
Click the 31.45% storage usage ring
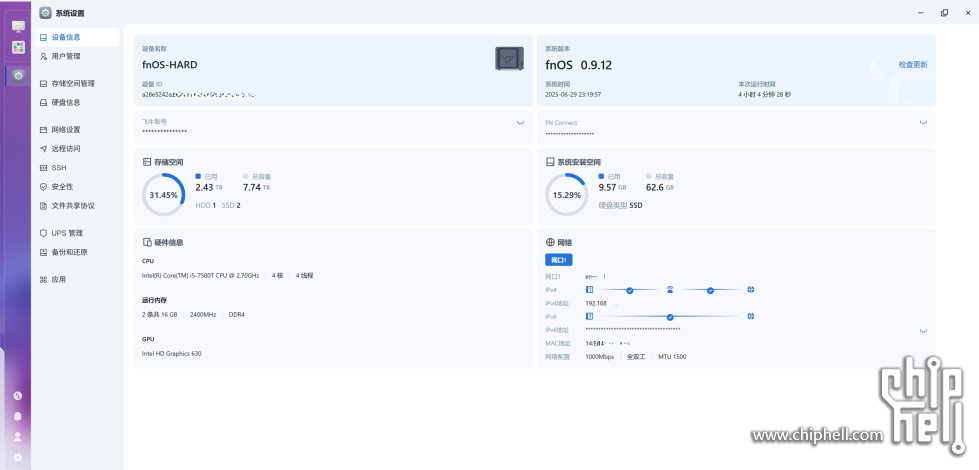[x=164, y=195]
